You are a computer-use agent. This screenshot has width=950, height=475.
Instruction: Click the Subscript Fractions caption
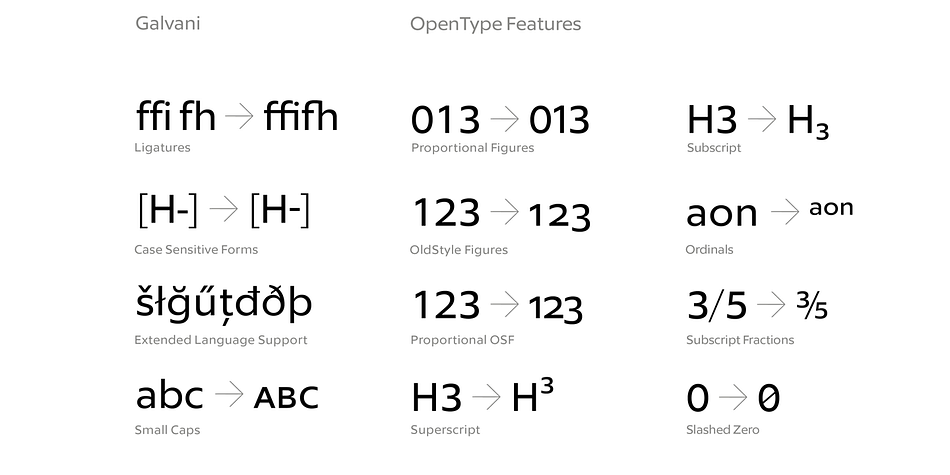coord(740,340)
